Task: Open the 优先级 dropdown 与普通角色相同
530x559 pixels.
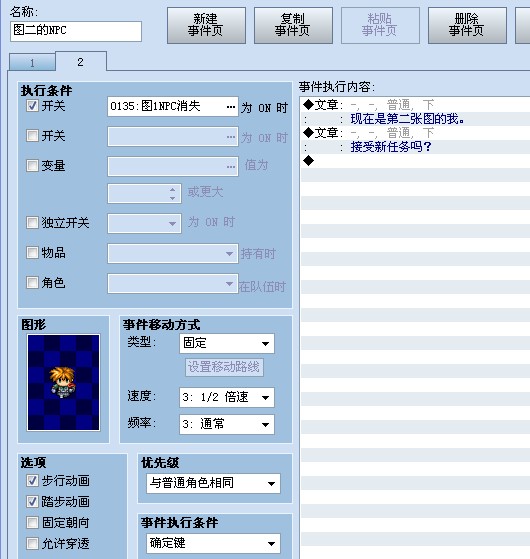Action: click(213, 483)
